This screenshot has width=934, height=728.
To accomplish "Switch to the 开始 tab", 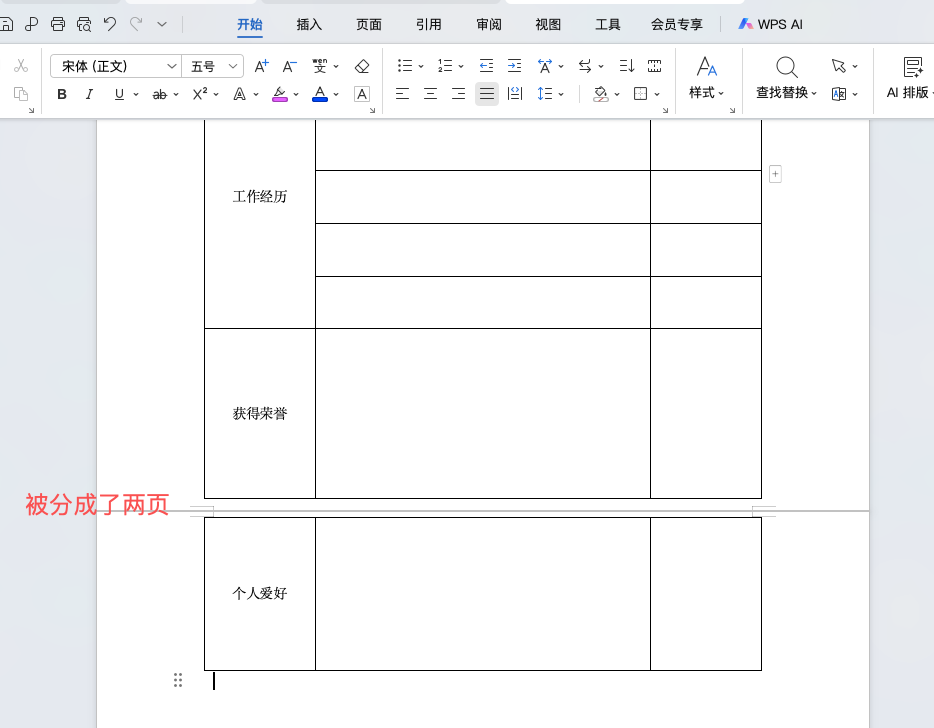I will [250, 24].
